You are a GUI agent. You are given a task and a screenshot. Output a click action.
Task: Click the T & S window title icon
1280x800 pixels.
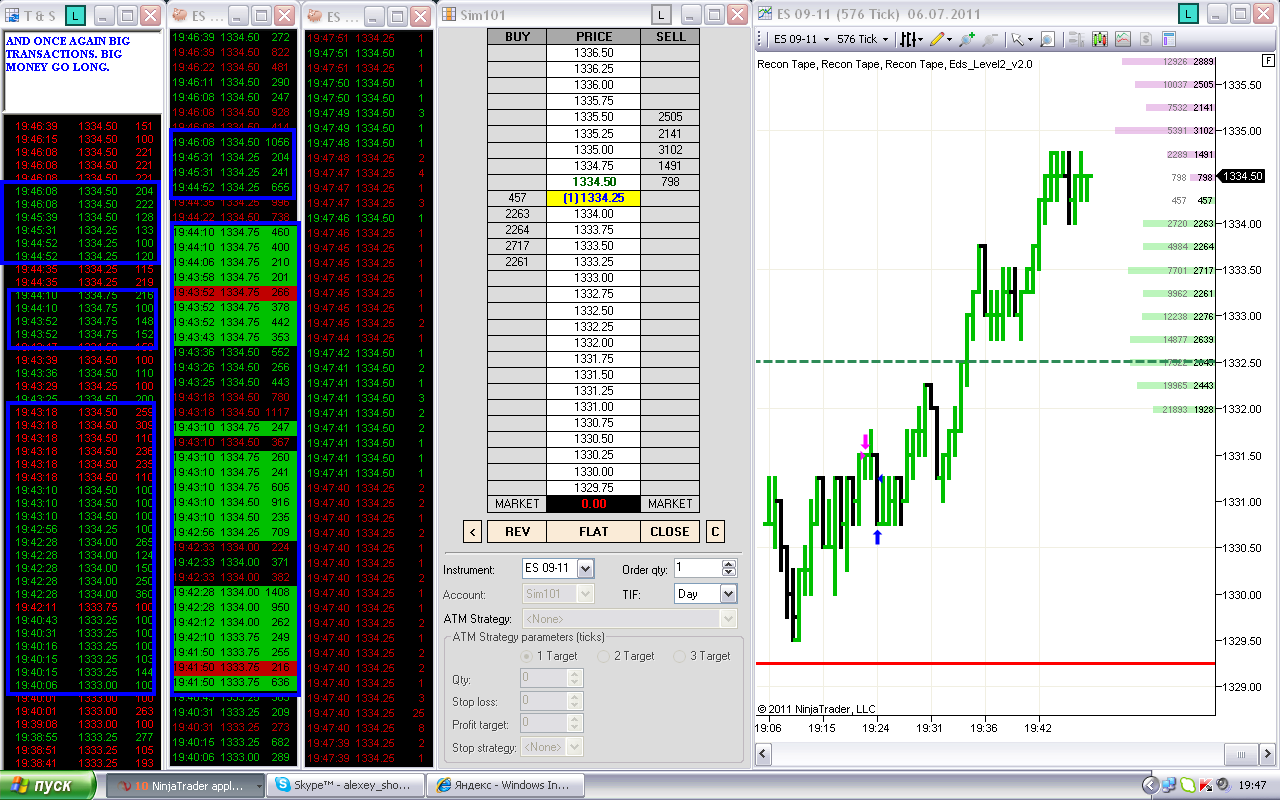[14, 14]
